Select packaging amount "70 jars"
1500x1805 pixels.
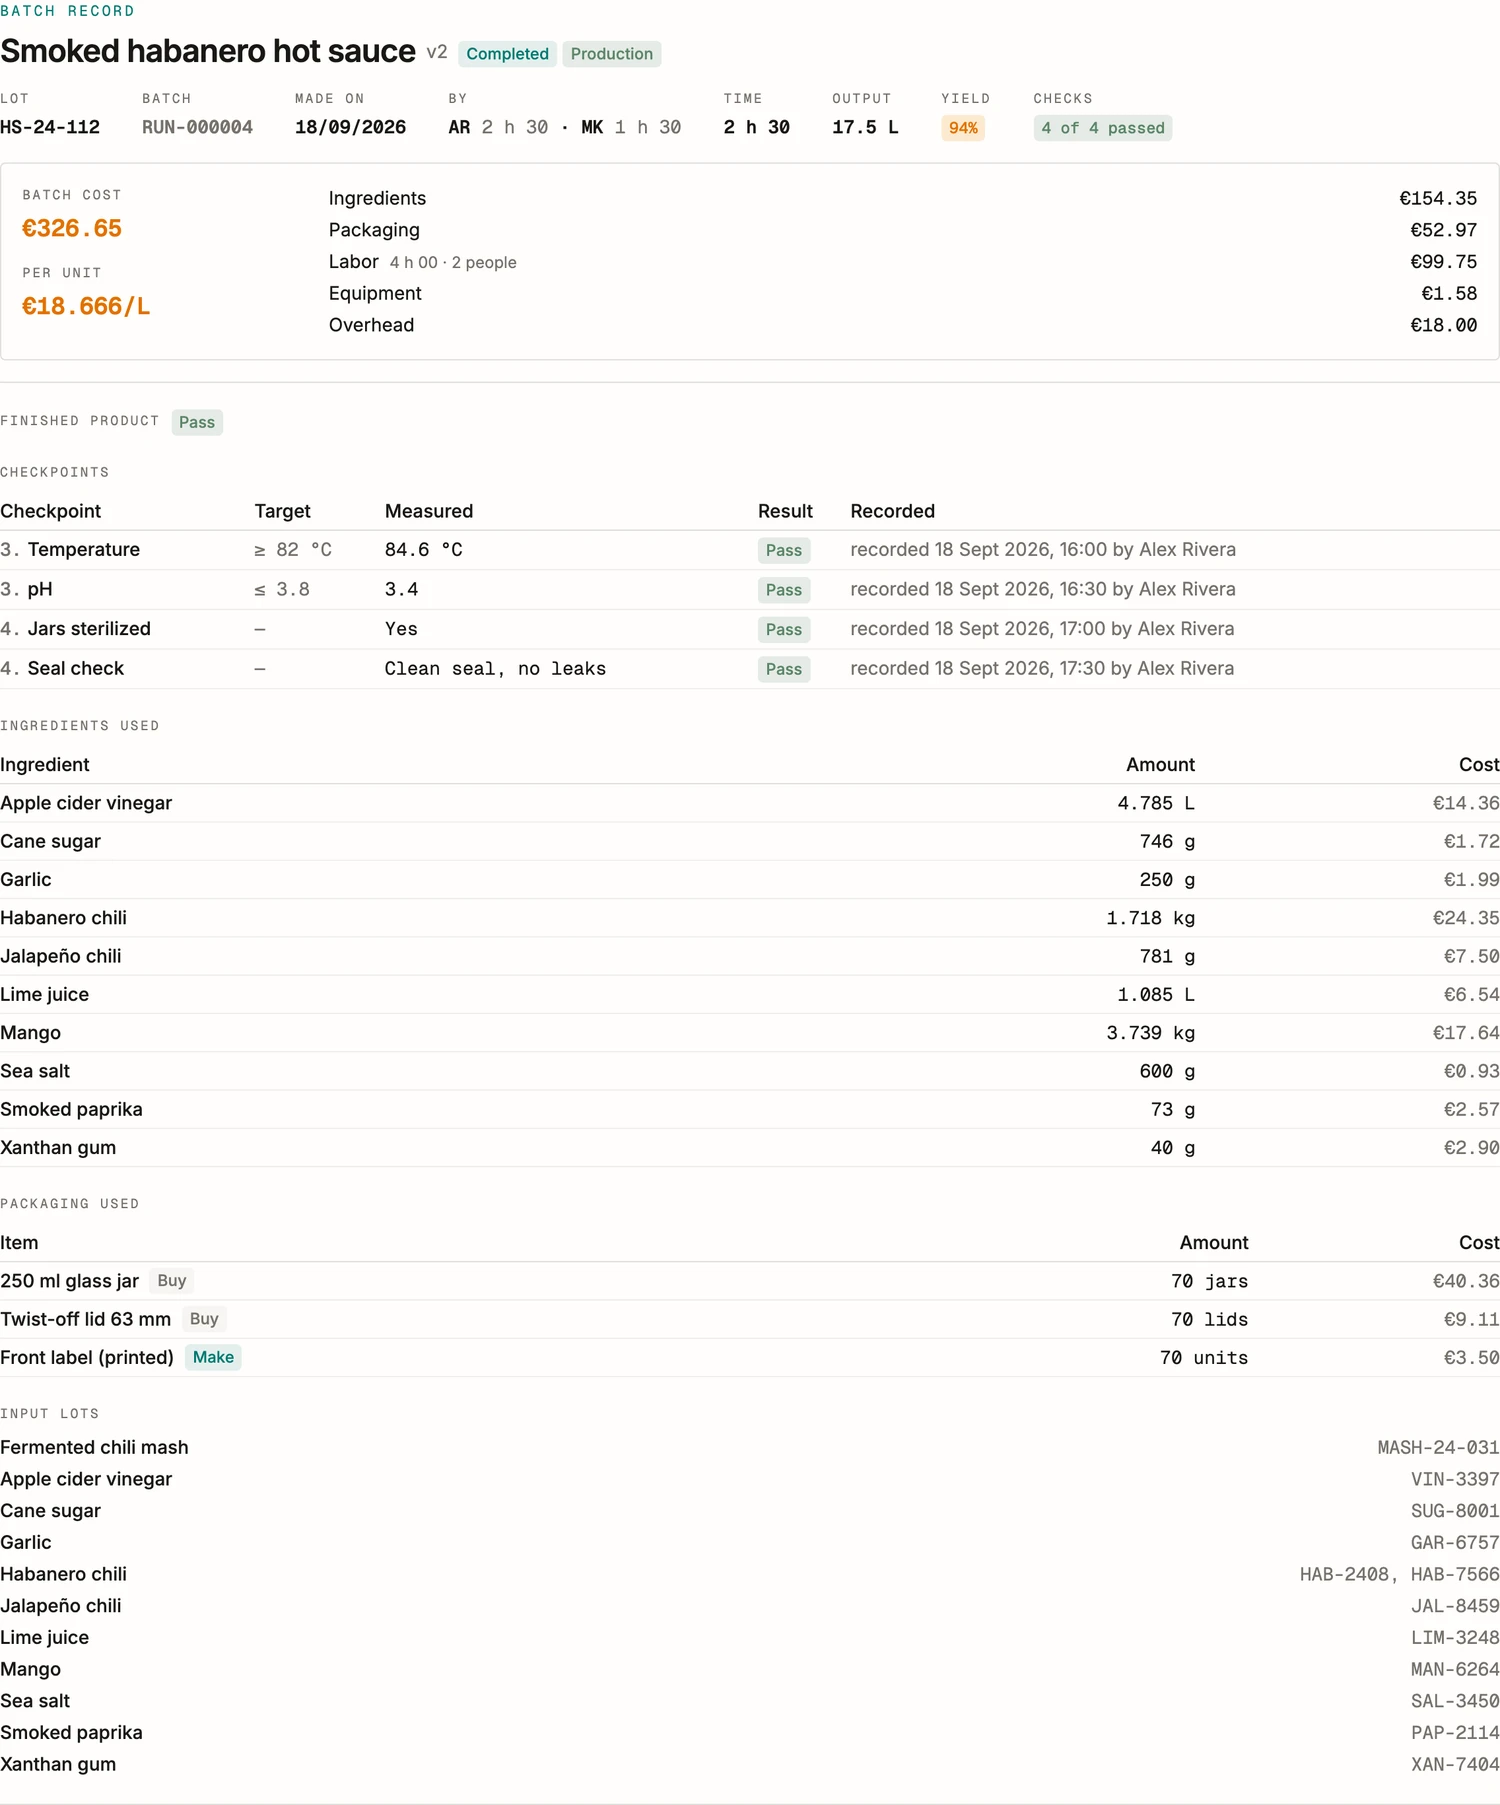click(x=1209, y=1281)
